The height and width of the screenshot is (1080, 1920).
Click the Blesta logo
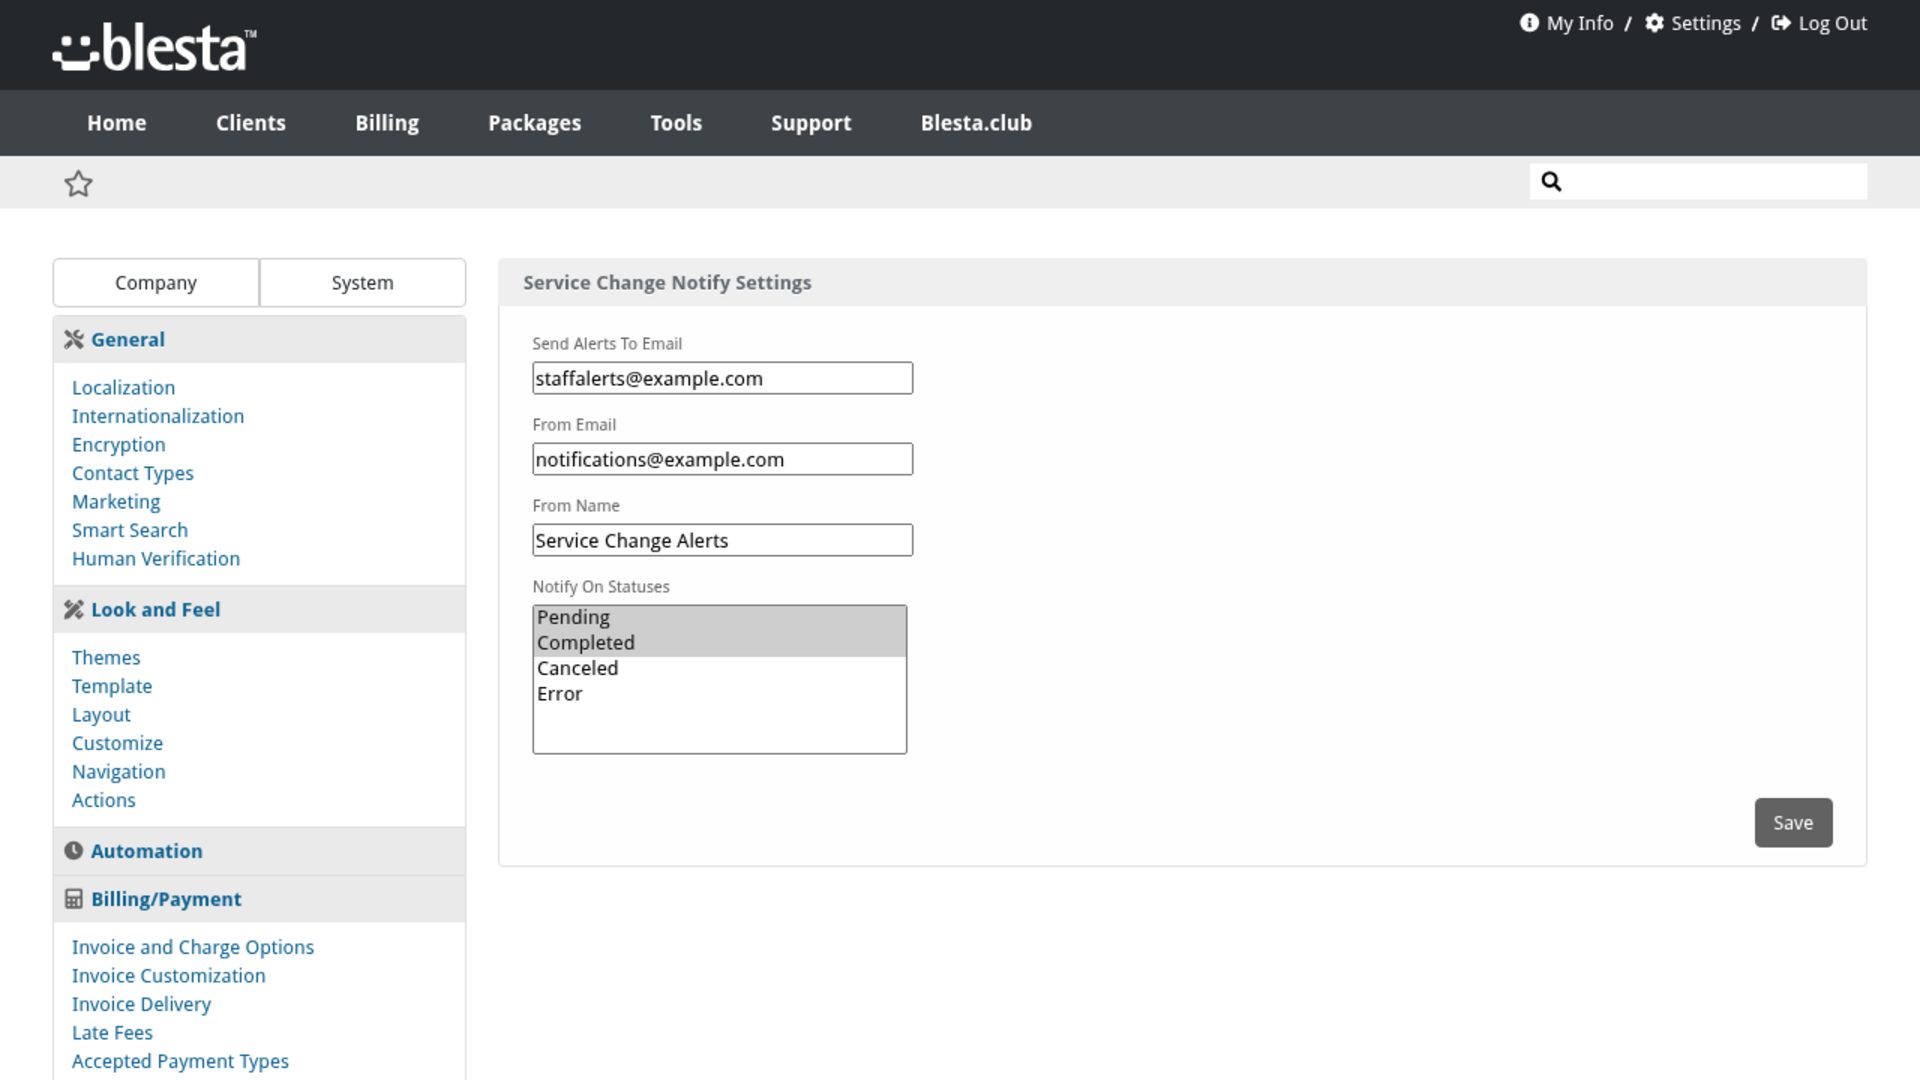point(154,48)
